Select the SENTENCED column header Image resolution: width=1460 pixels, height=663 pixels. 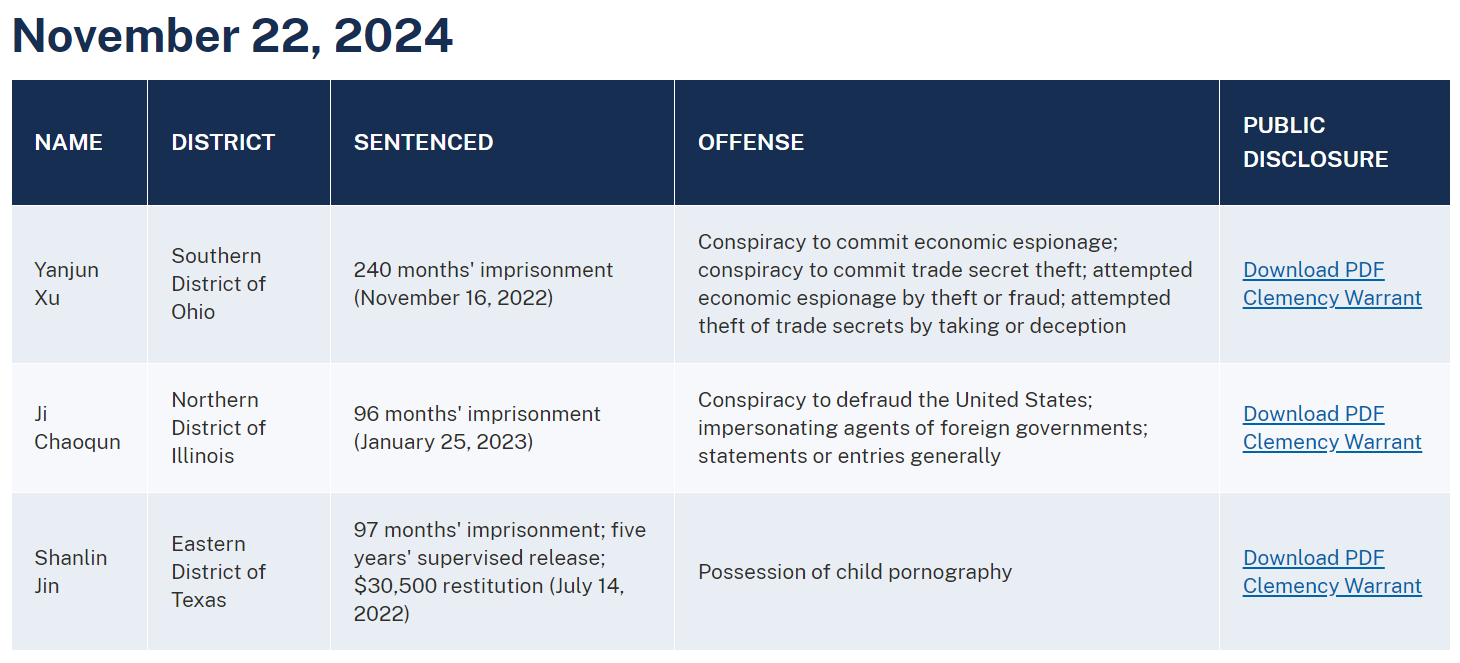pyautogui.click(x=423, y=142)
